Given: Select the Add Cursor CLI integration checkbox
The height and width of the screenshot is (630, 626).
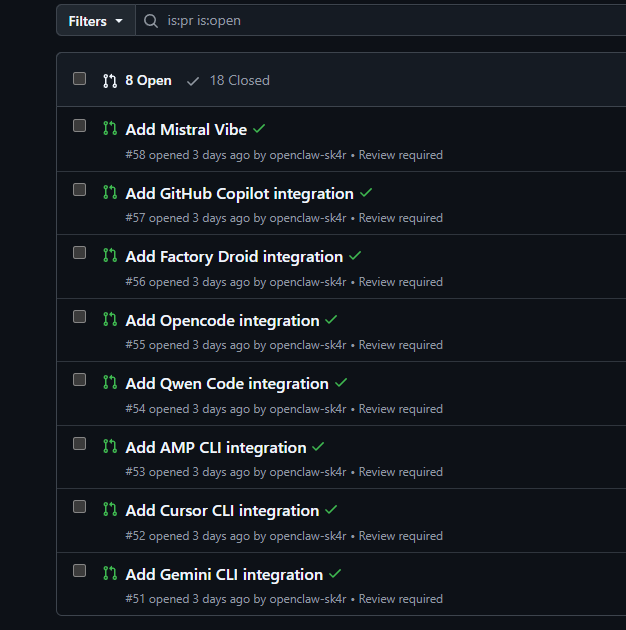Looking at the screenshot, I should [x=80, y=507].
